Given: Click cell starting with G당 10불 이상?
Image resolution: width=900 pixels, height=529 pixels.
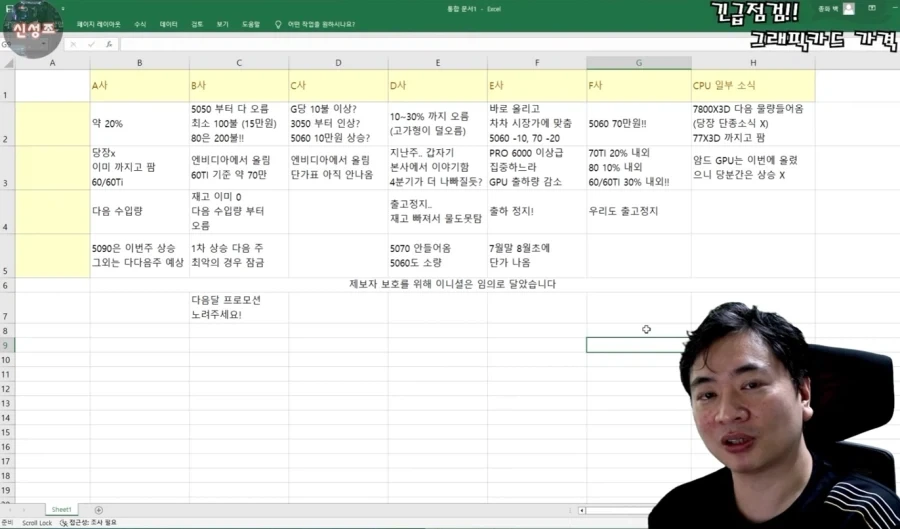Looking at the screenshot, I should (x=338, y=124).
